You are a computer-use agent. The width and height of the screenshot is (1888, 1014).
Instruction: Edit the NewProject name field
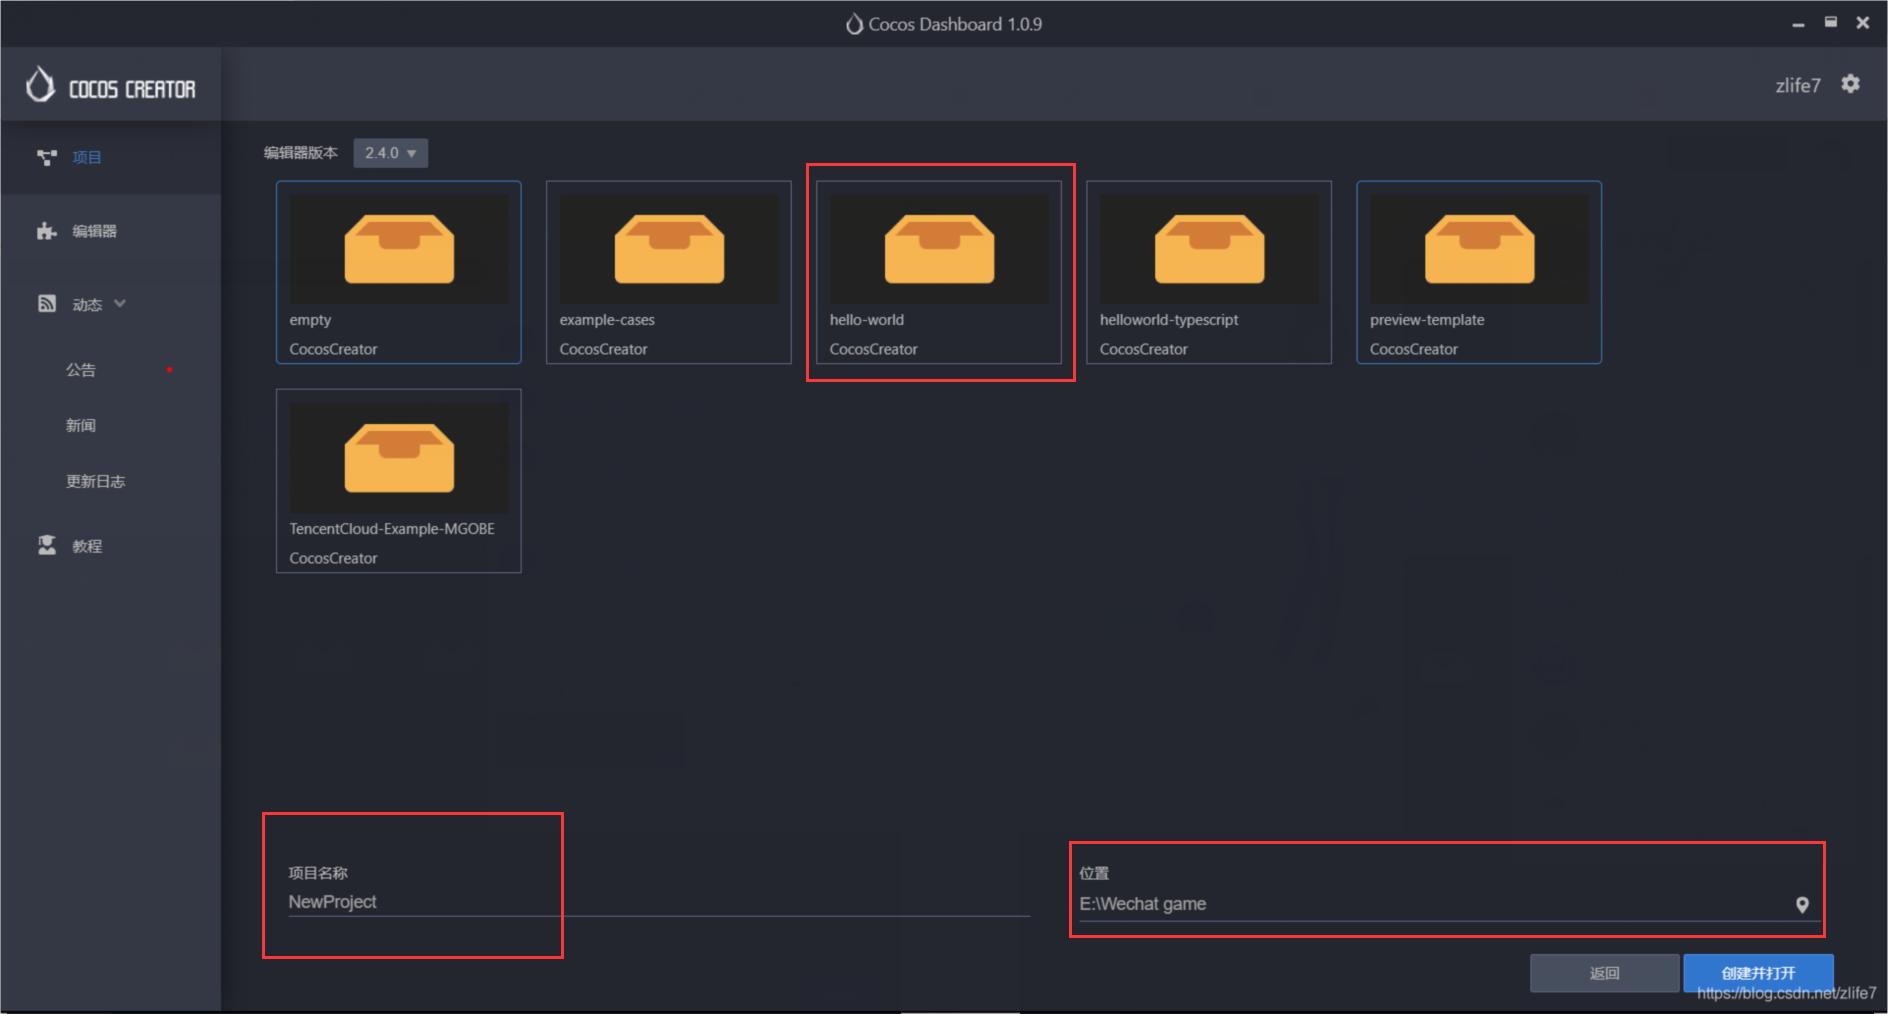coord(659,902)
